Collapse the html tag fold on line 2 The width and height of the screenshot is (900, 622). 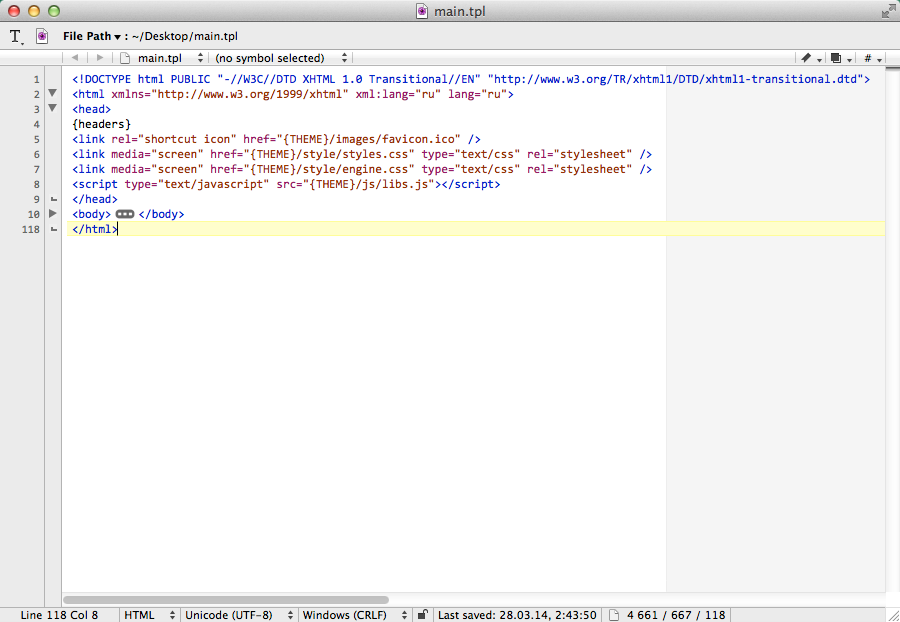tap(52, 93)
